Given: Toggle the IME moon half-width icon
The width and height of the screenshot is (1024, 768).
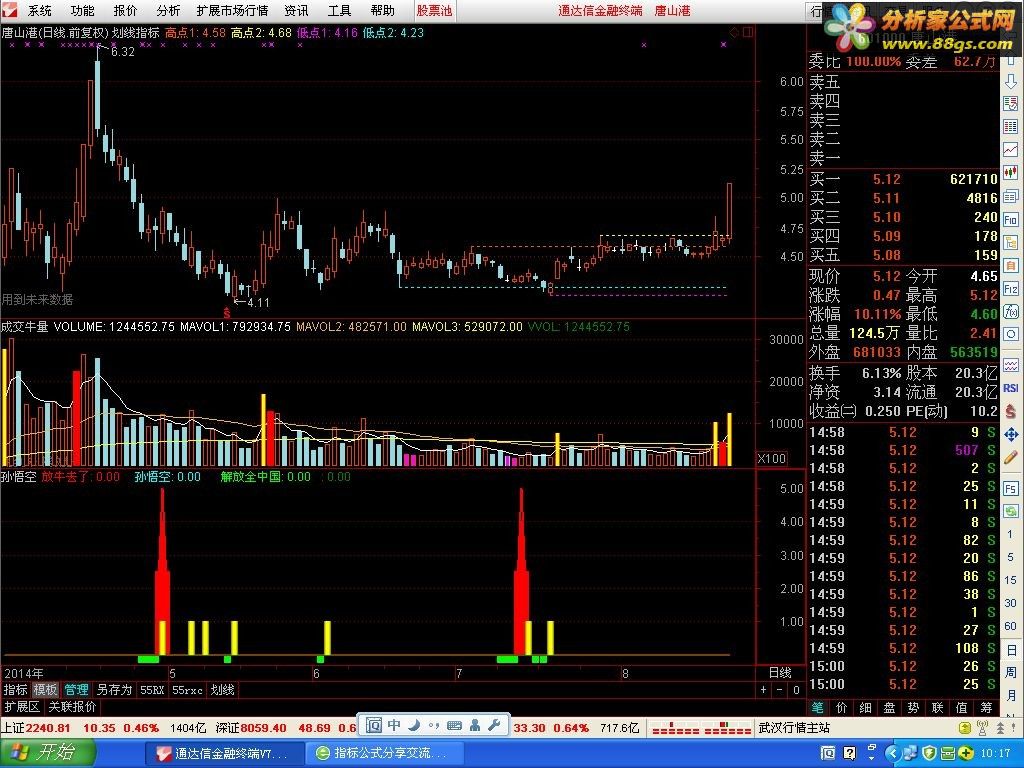Looking at the screenshot, I should click(x=414, y=725).
